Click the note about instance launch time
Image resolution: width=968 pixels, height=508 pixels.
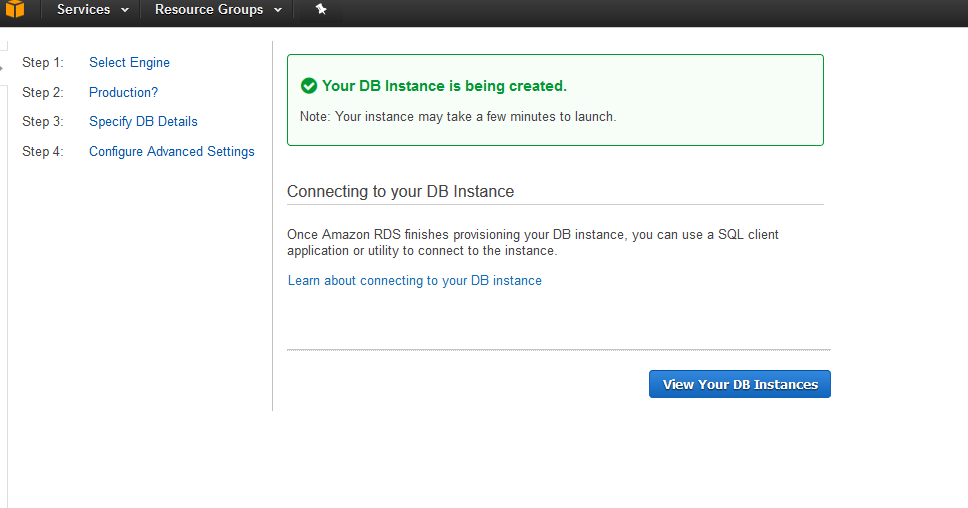[458, 117]
